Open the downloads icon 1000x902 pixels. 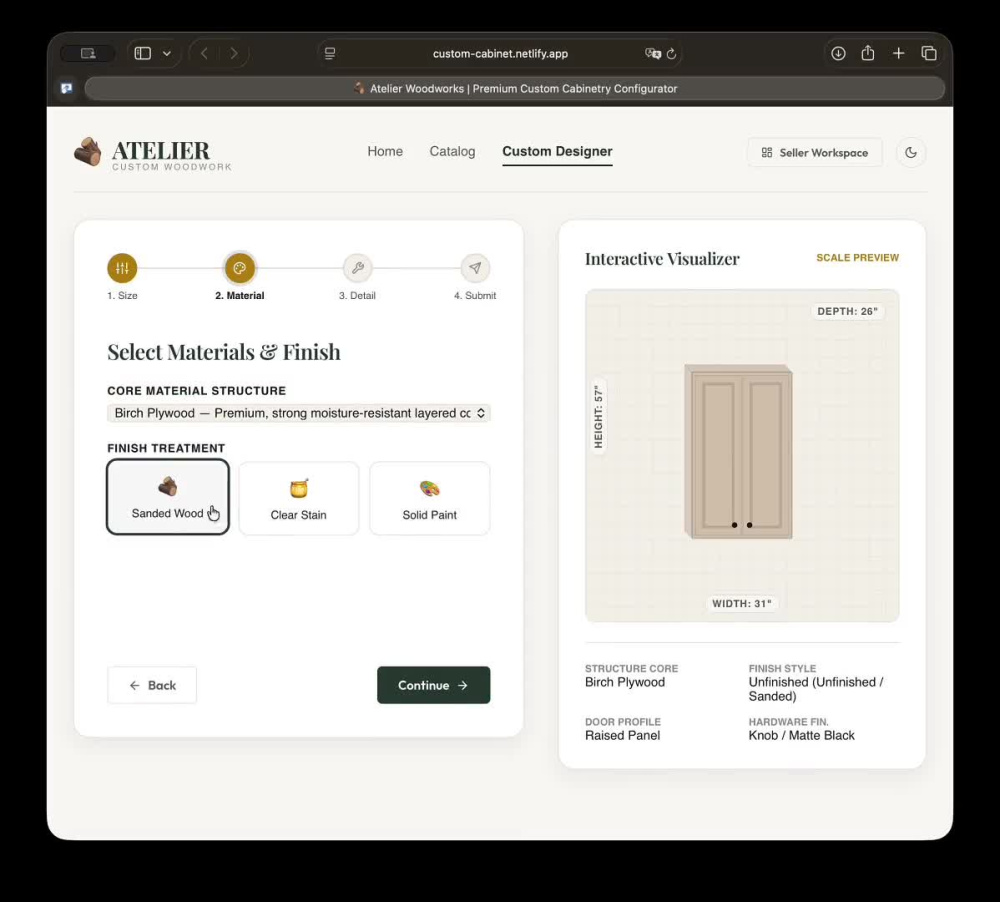tap(838, 54)
